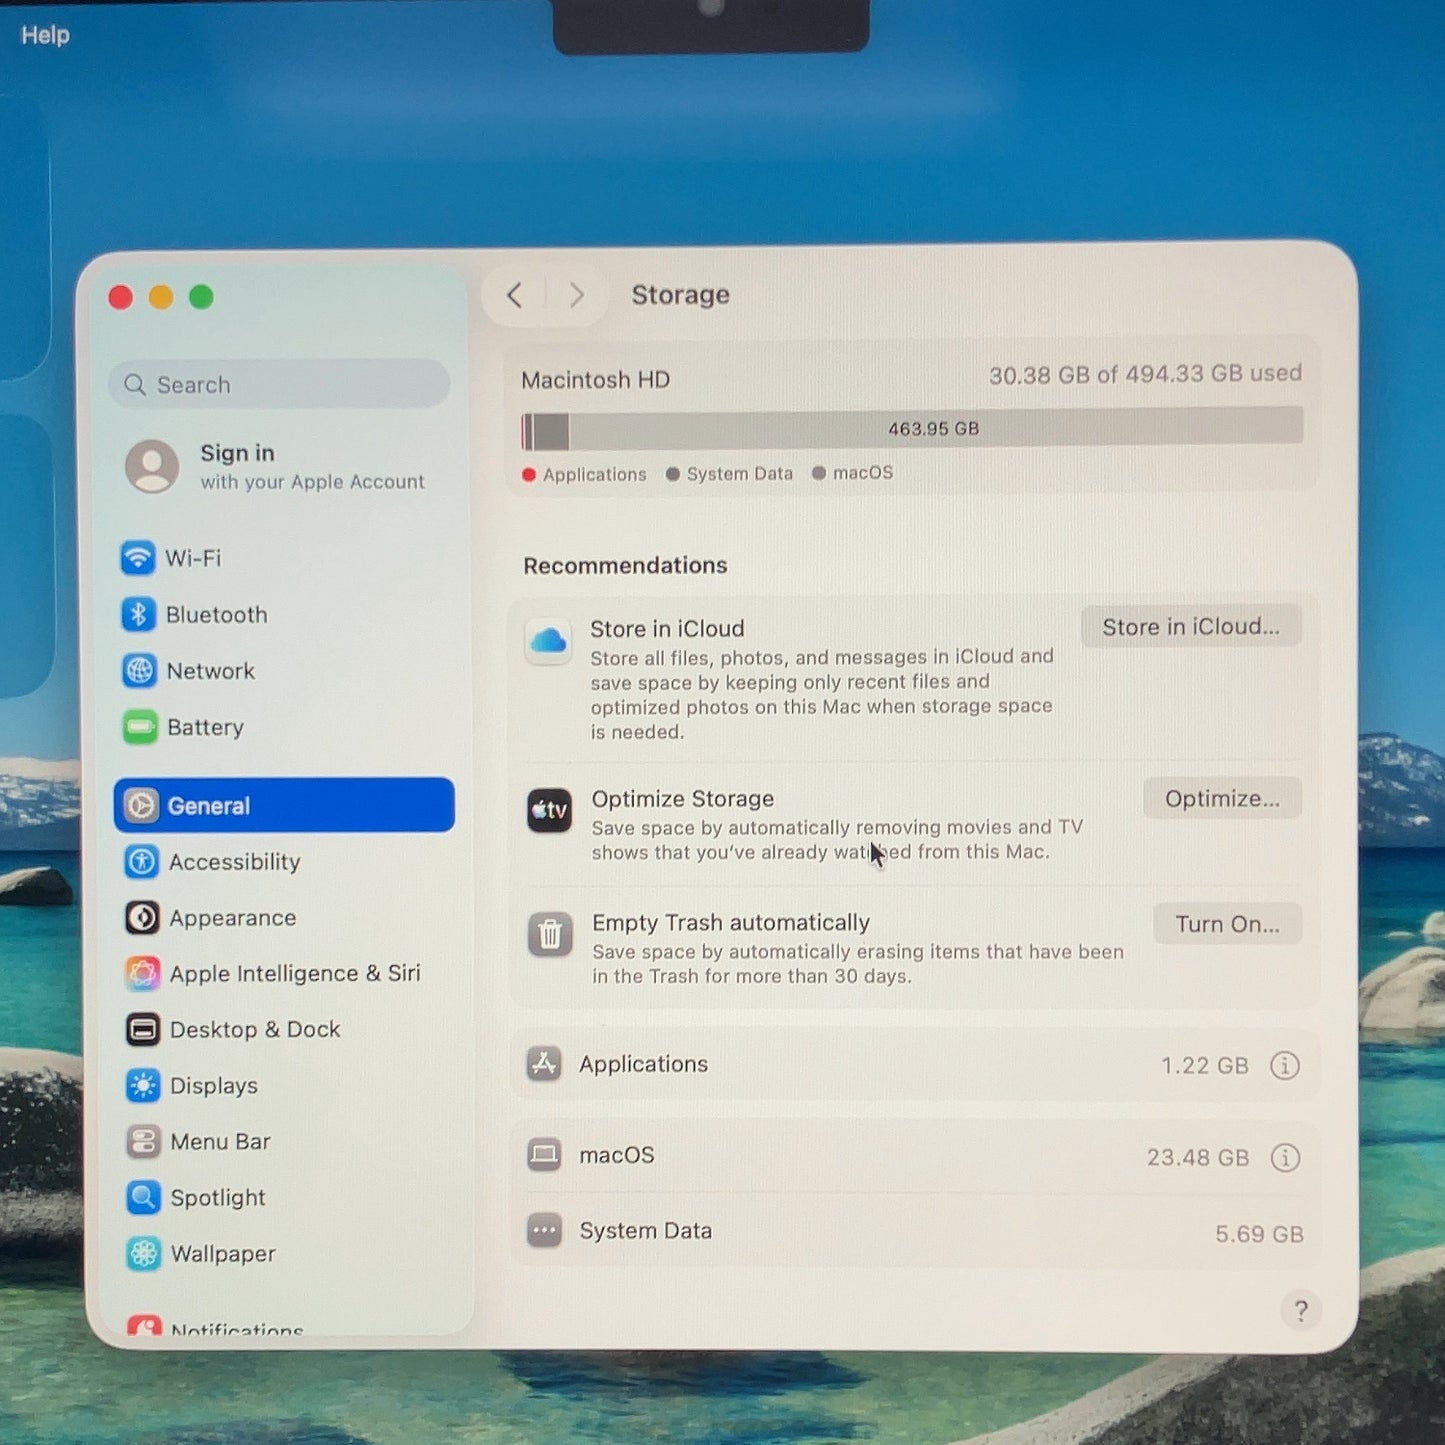The image size is (1445, 1445).
Task: Select the Network globe icon
Action: (x=139, y=670)
